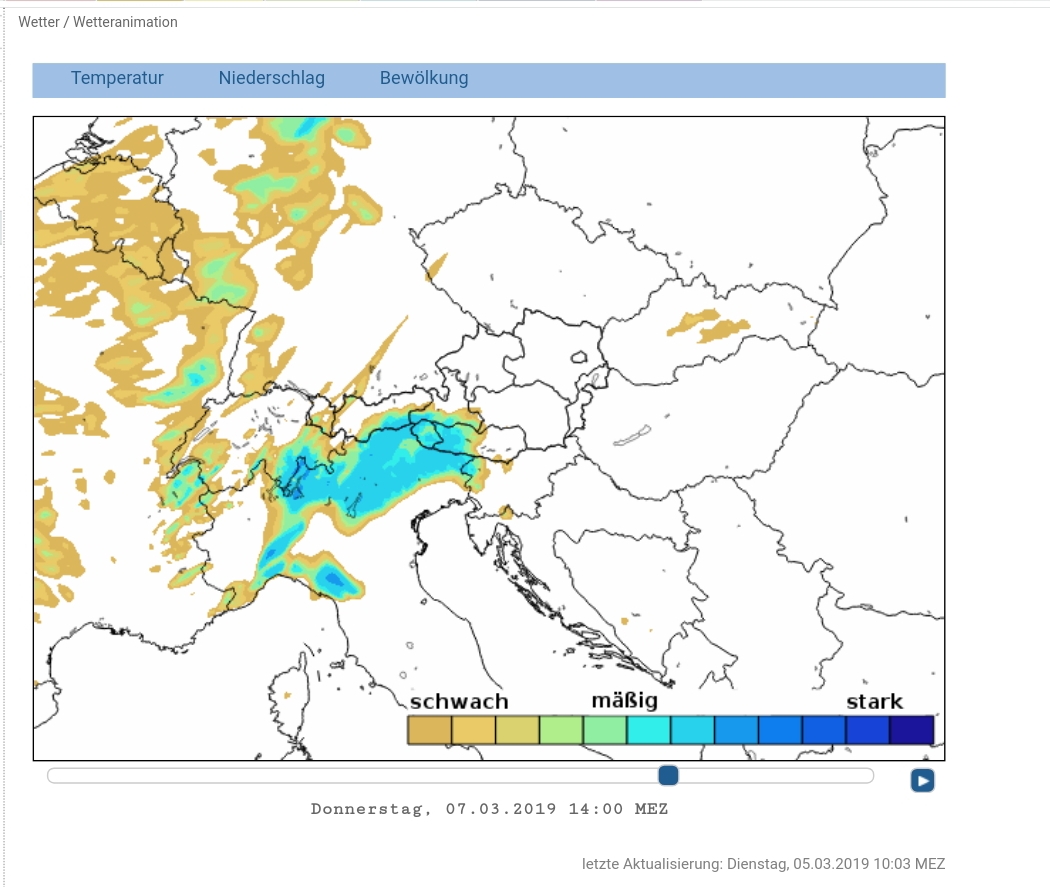Click the 'stark' legend label

click(x=875, y=702)
